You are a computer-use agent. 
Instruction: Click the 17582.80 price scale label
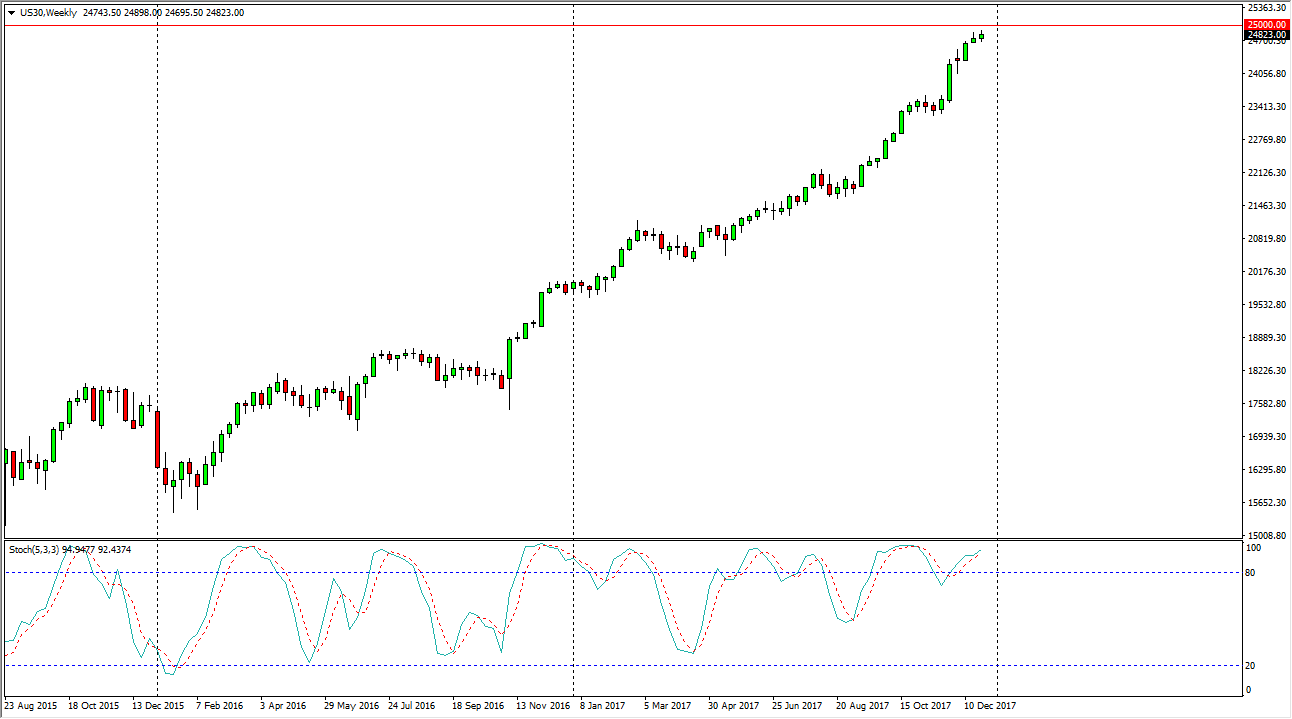point(1265,404)
